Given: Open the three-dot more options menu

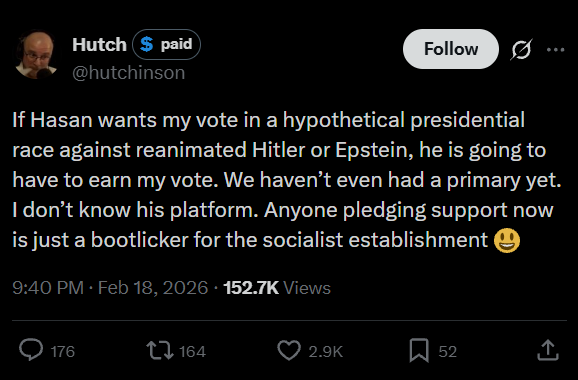Looking at the screenshot, I should 556,49.
